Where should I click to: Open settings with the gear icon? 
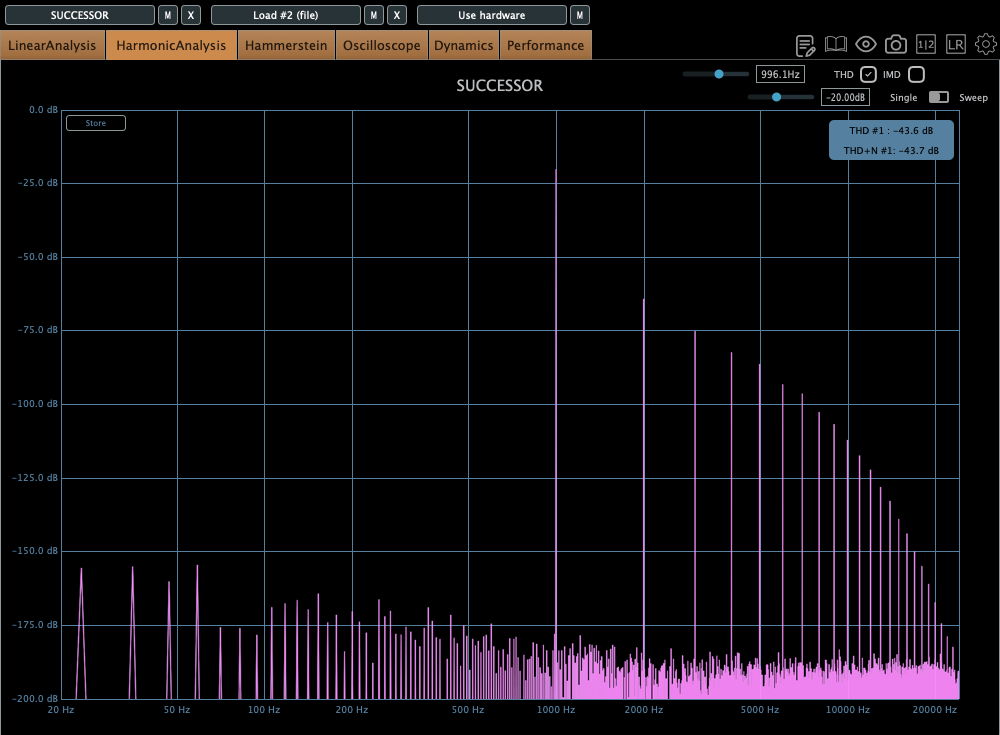coord(986,45)
